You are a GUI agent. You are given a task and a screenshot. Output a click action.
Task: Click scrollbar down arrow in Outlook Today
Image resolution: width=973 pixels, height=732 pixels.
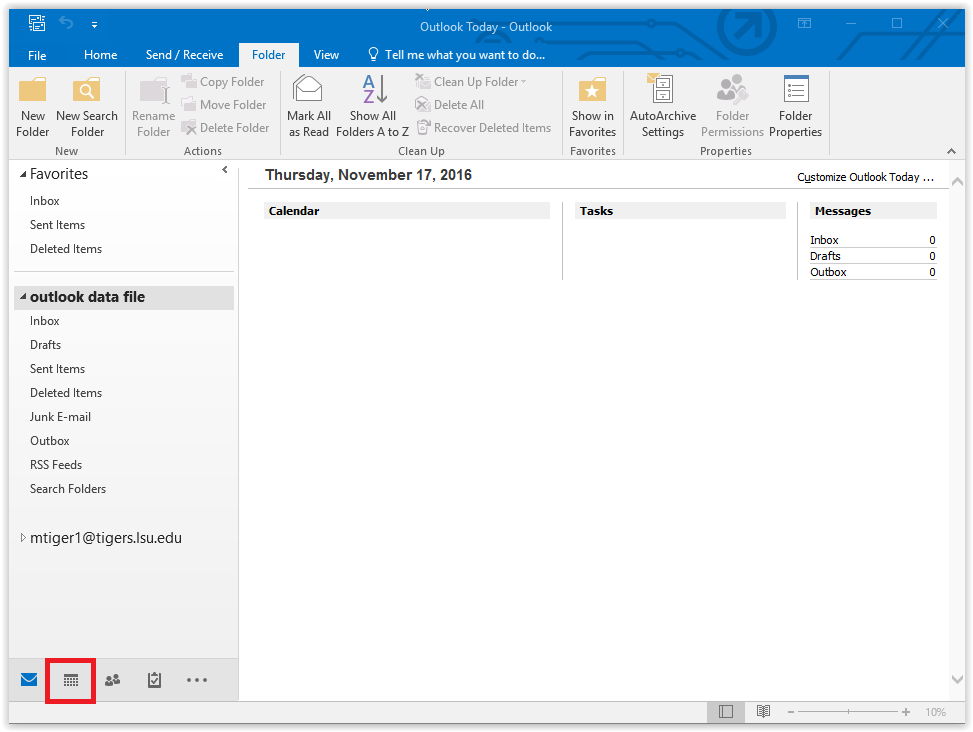tap(957, 679)
